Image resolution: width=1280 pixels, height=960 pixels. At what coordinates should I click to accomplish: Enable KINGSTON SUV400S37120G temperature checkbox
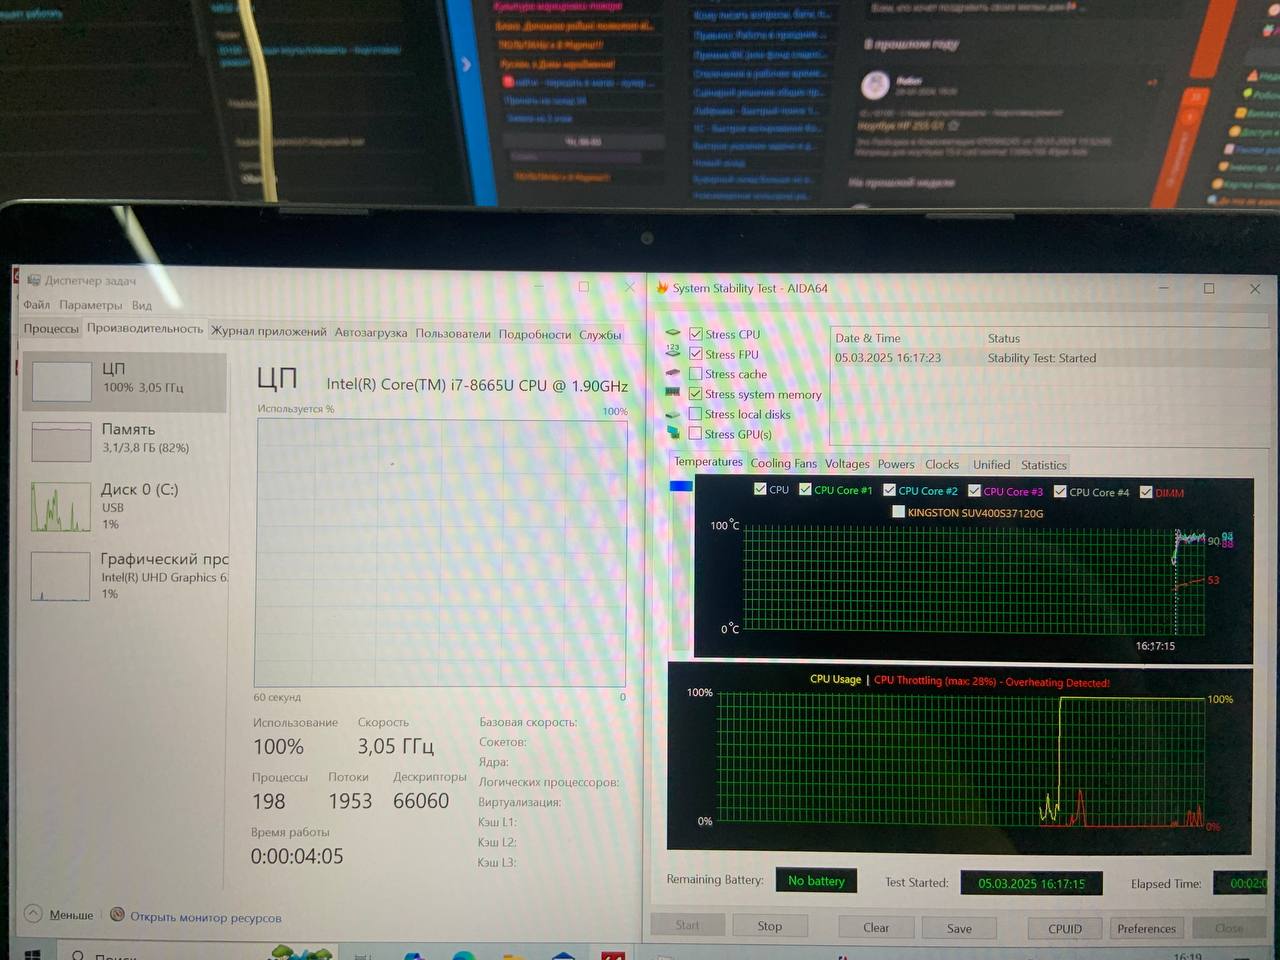(898, 511)
